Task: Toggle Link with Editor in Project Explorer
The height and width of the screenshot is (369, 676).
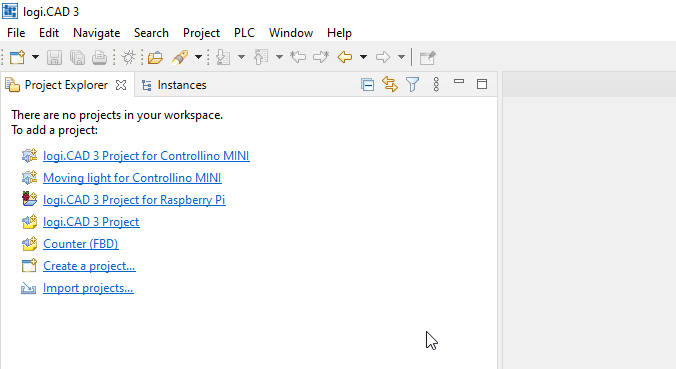Action: 390,84
